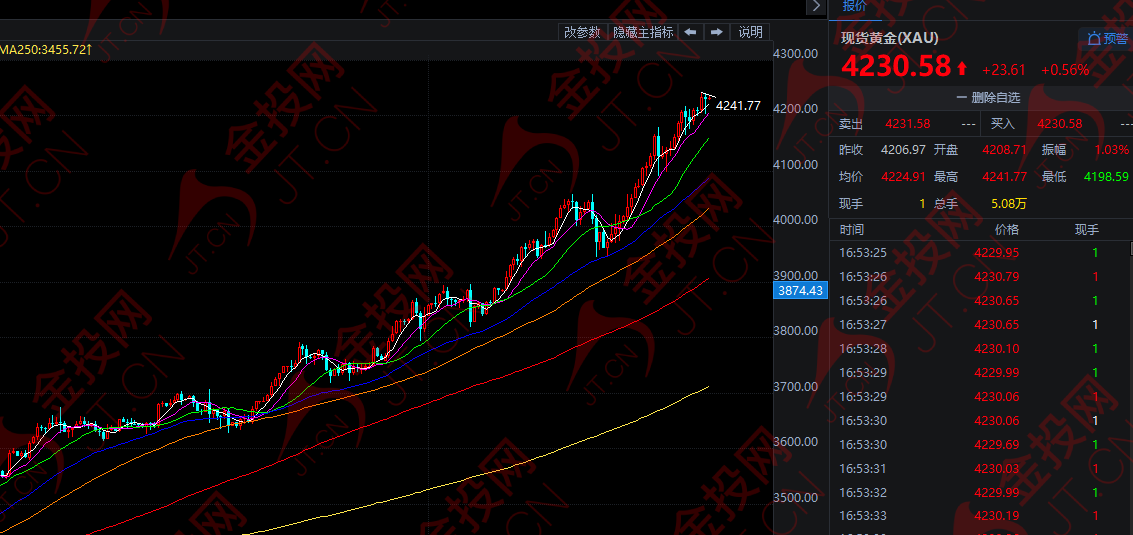Click the 4100.00 price axis label

(795, 164)
